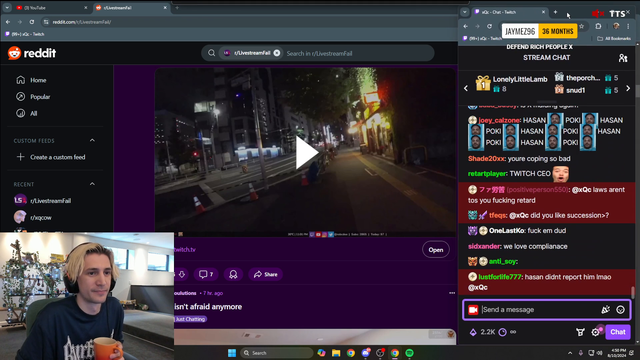Click the taskbar Search box

pyautogui.click(x=276, y=353)
